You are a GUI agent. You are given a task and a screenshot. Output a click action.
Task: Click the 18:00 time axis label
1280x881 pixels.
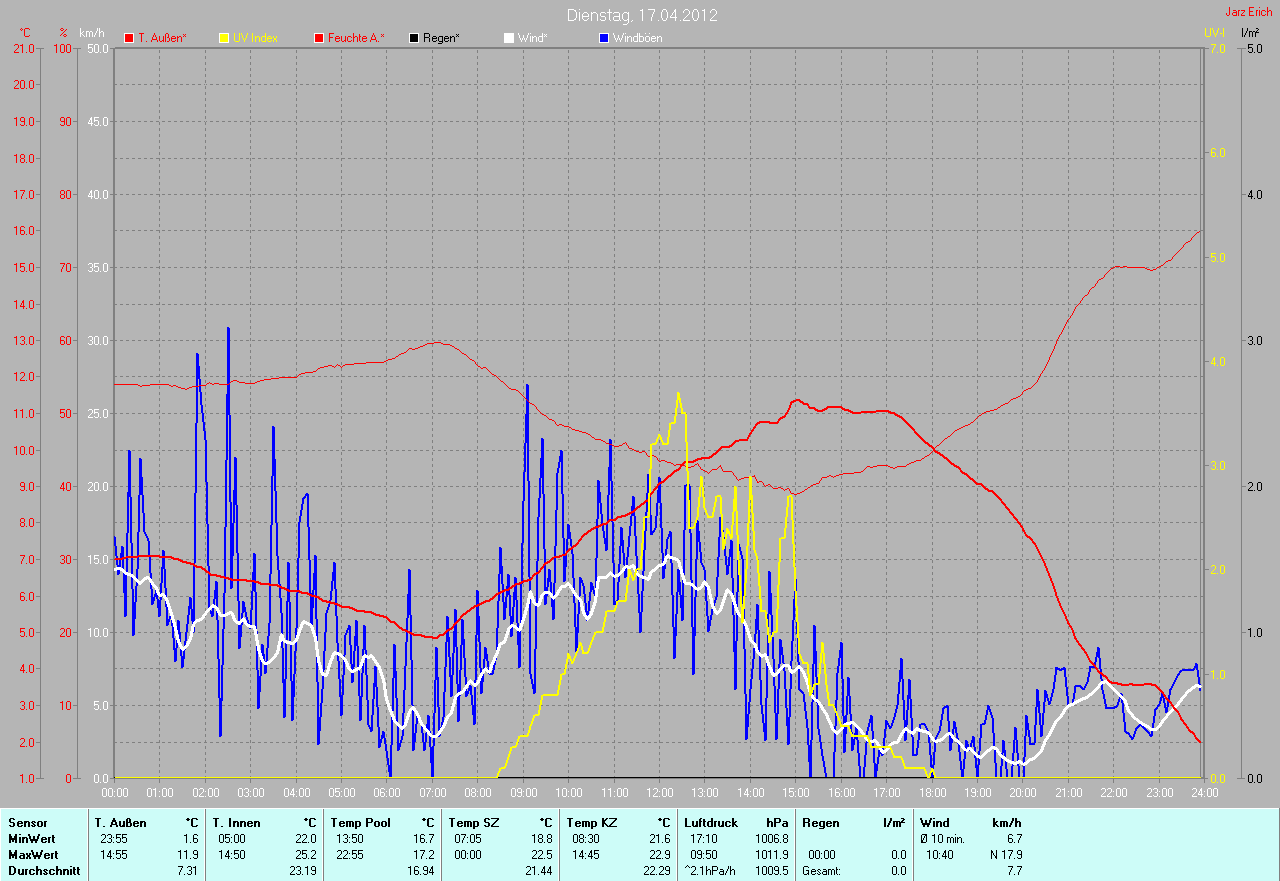(x=931, y=792)
